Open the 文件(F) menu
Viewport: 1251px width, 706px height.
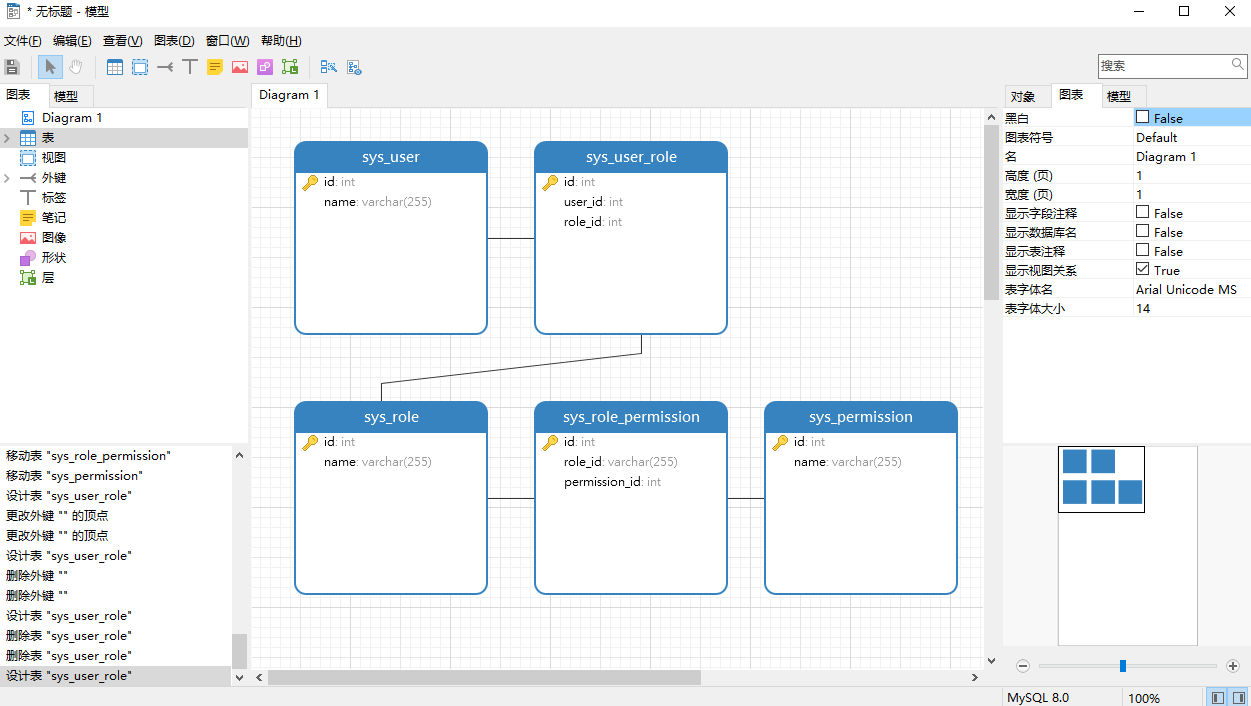[x=22, y=41]
